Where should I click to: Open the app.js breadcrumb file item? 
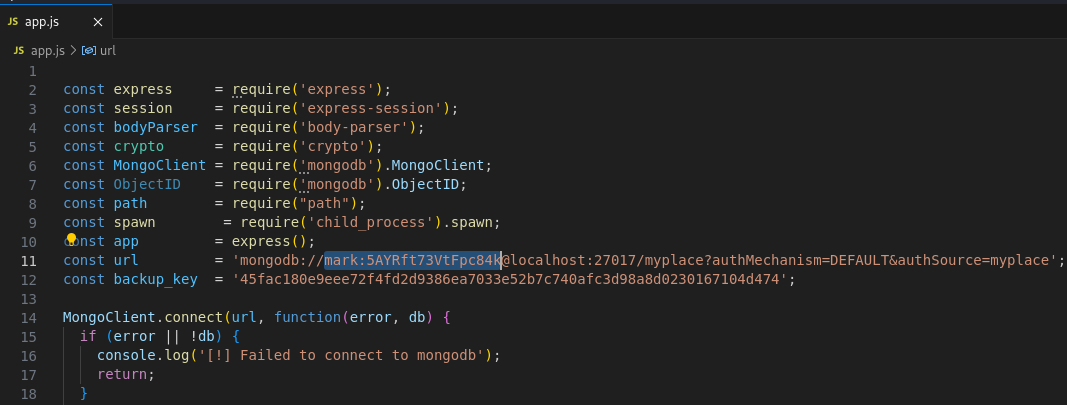(x=47, y=49)
